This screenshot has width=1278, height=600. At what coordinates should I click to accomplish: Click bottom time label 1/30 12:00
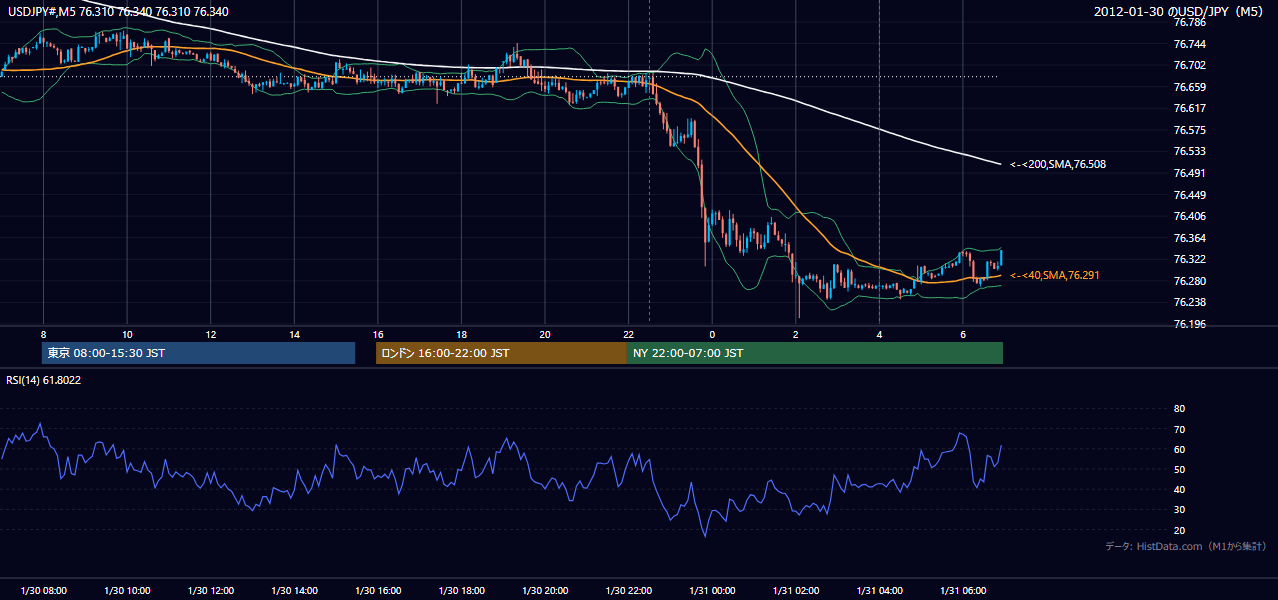(x=210, y=591)
